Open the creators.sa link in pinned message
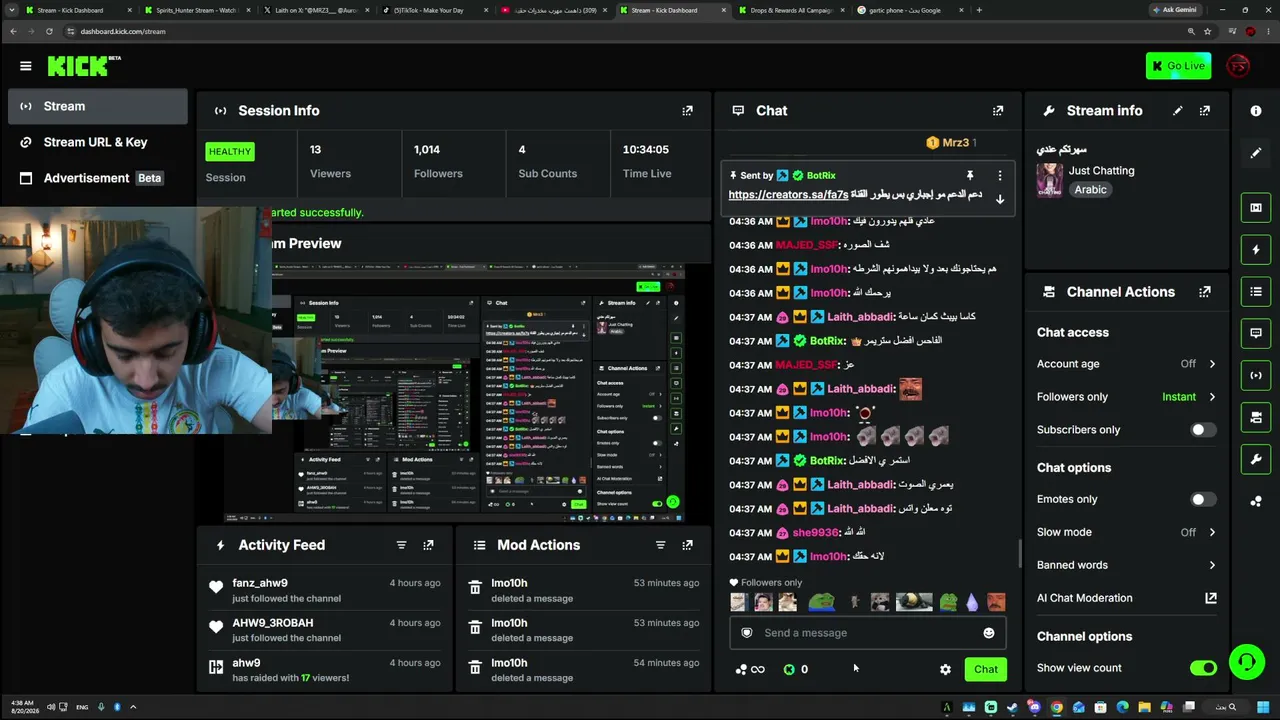 pos(788,195)
